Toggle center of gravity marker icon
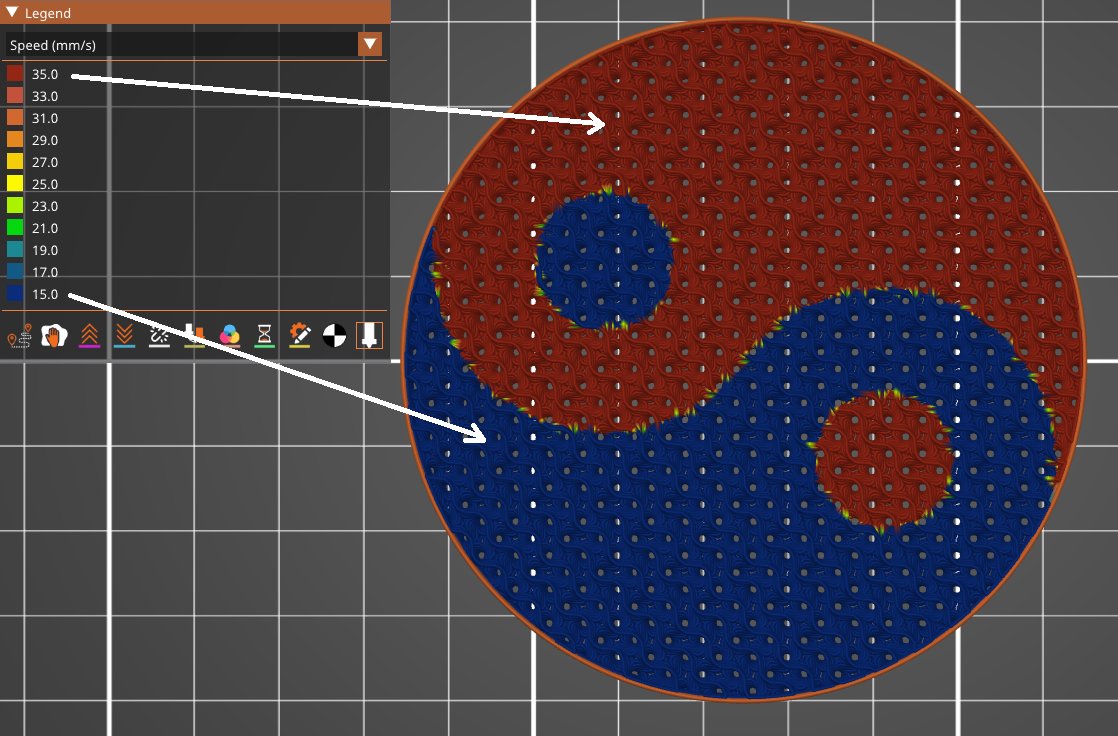The height and width of the screenshot is (736, 1118). coord(334,335)
